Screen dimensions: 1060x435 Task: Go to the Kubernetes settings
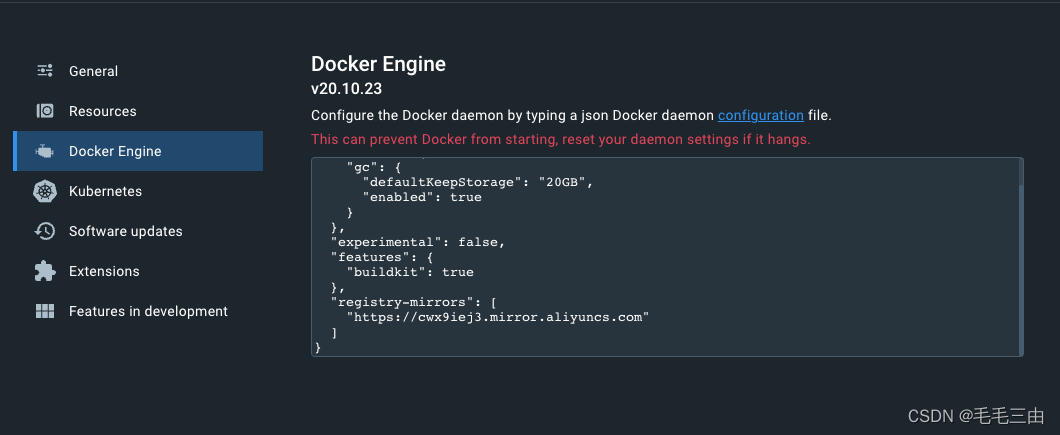[x=105, y=191]
